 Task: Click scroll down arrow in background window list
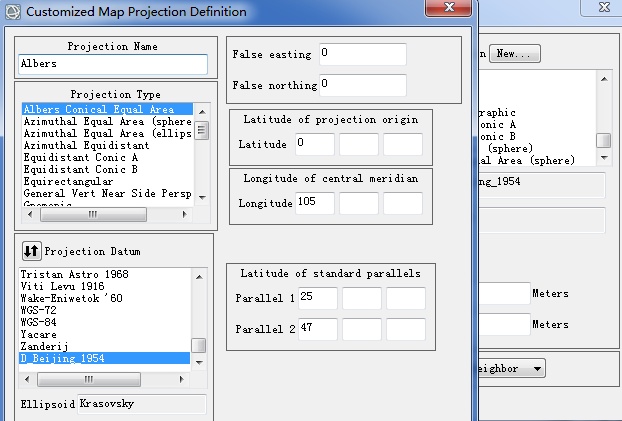coord(604,158)
